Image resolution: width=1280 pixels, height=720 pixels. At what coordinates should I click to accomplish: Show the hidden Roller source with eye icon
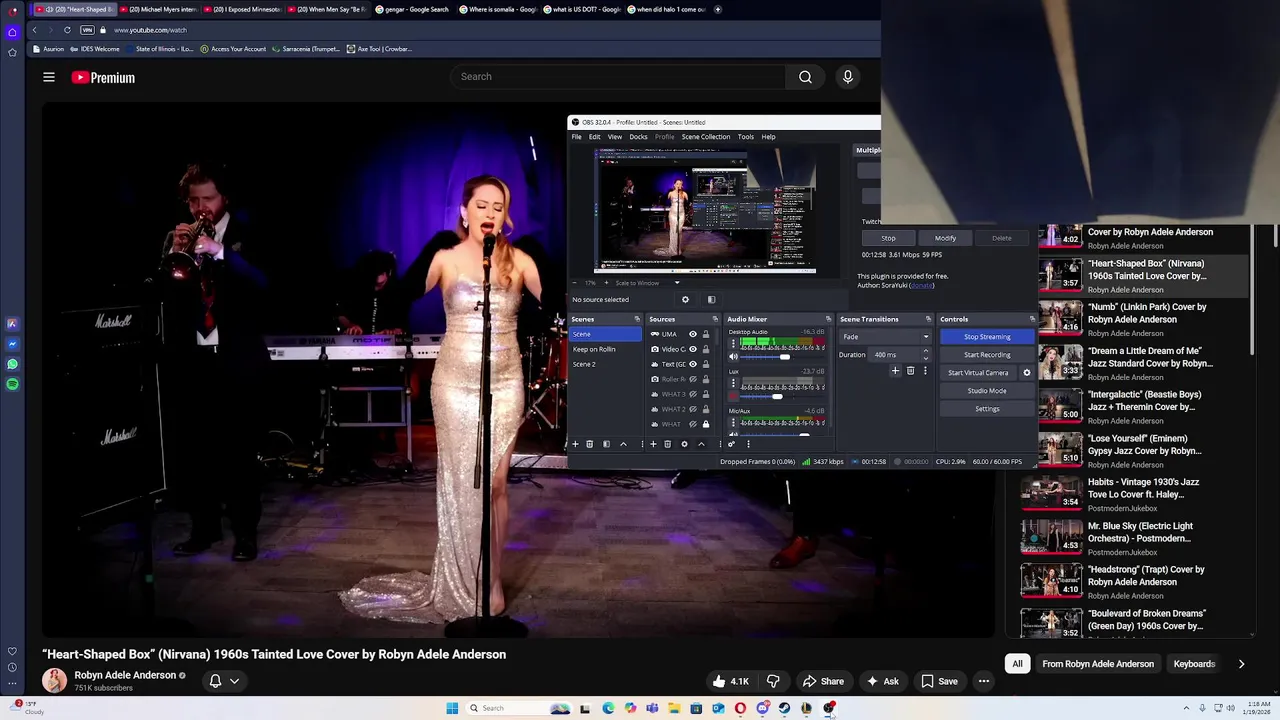(692, 379)
